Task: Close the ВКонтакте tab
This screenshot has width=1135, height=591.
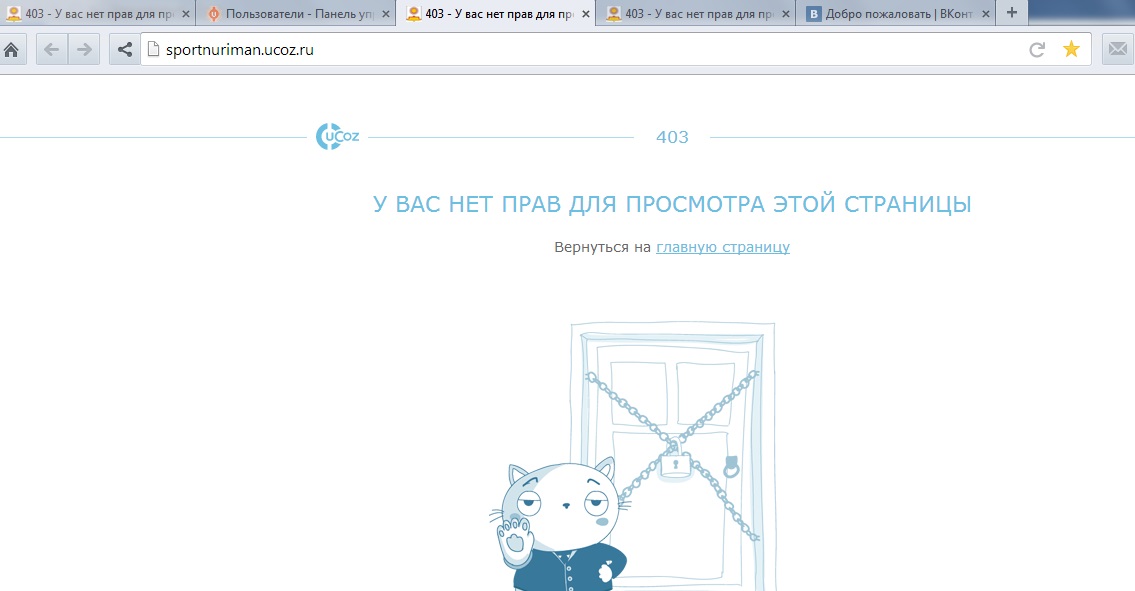Action: 984,14
